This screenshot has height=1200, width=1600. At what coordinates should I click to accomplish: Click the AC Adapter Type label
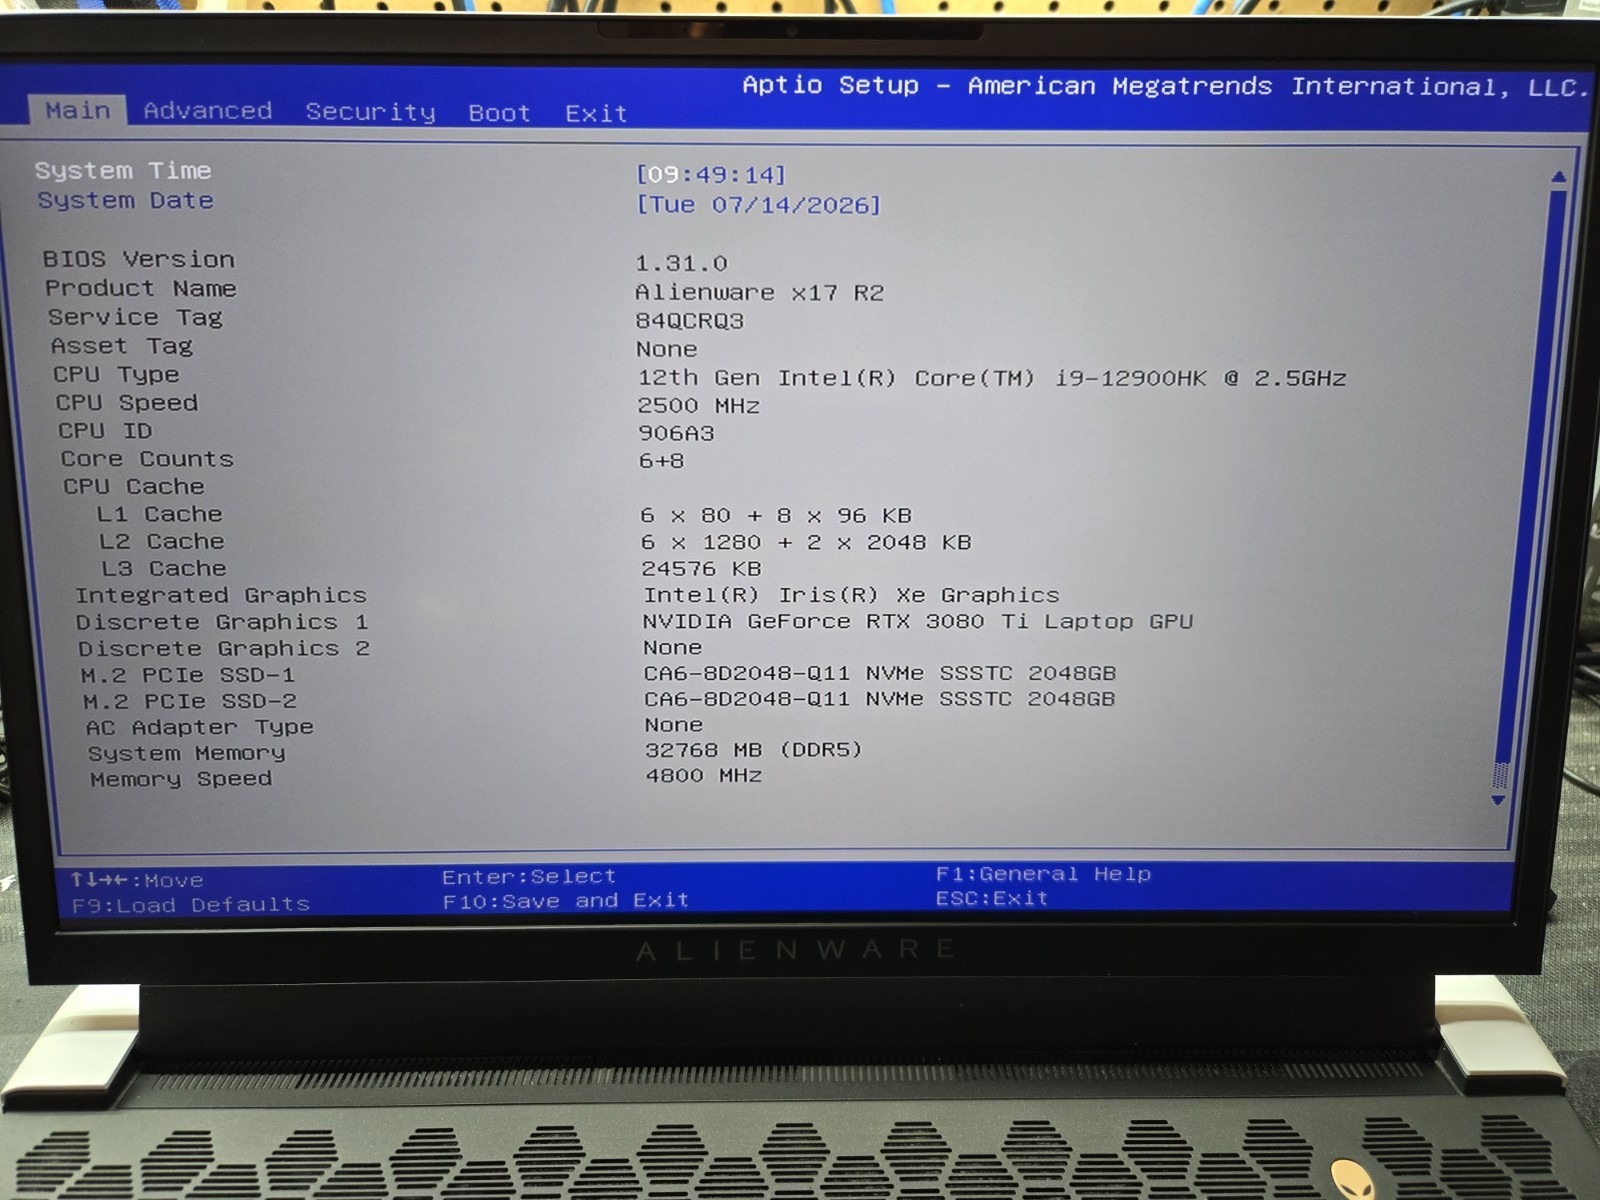point(199,727)
